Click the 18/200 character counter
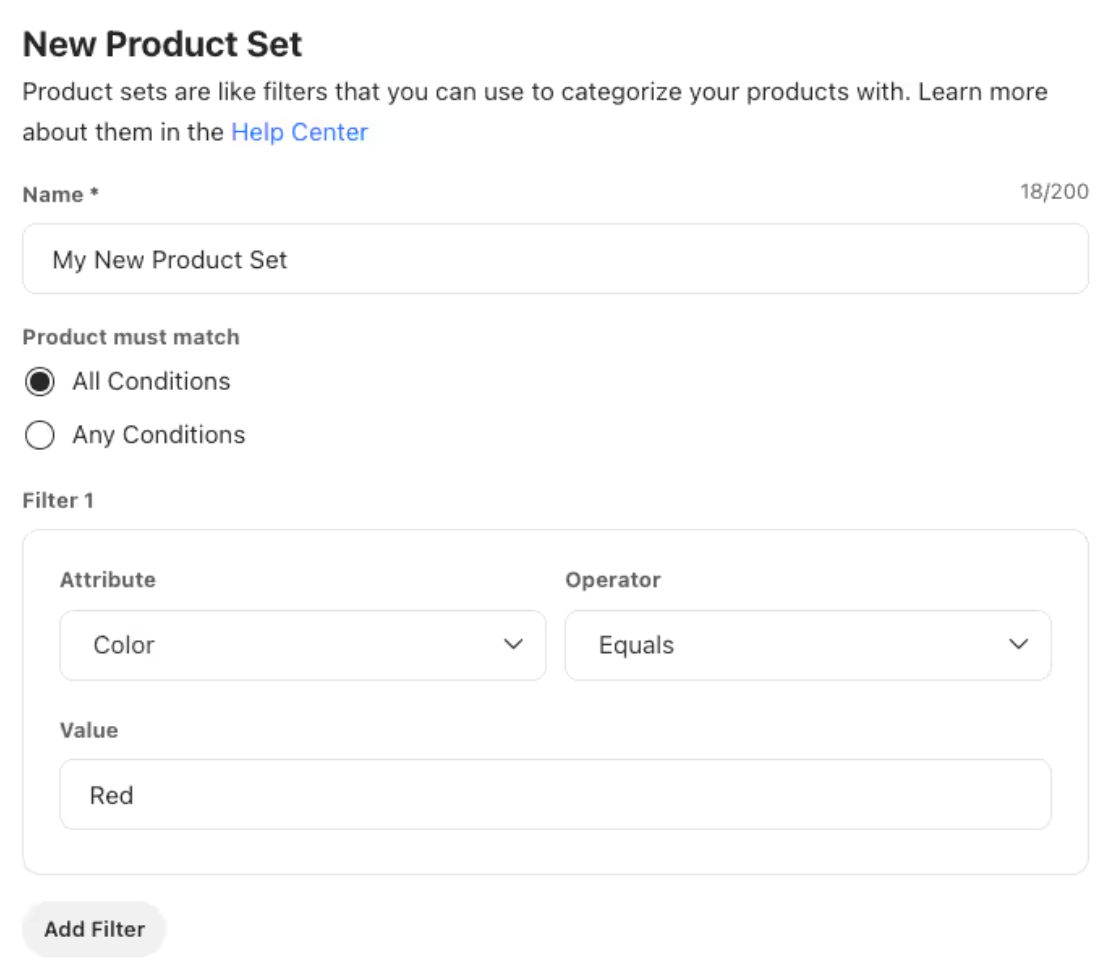Viewport: 1106px width, 974px height. pyautogui.click(x=1054, y=192)
